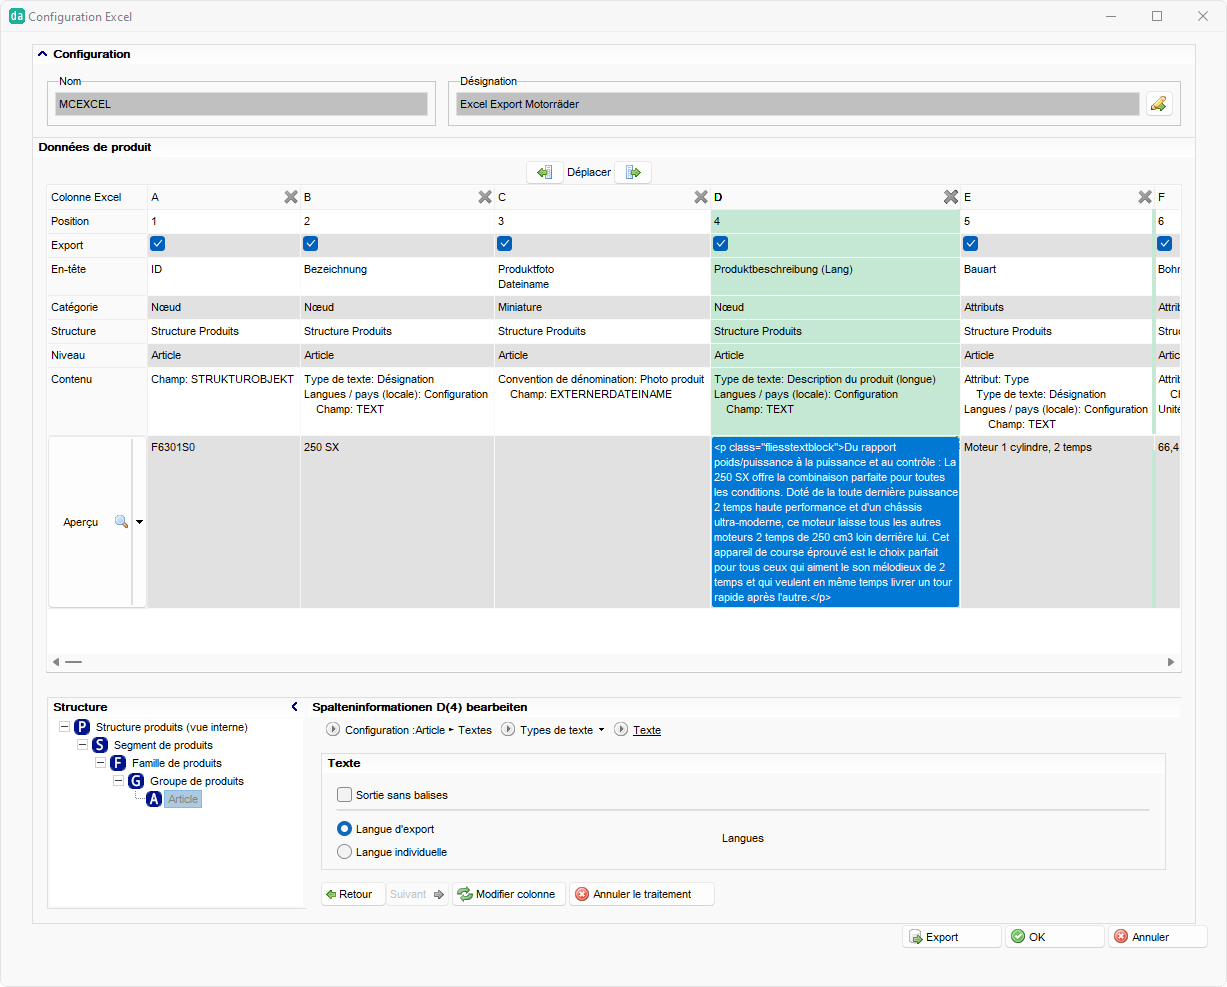Screen dimensions: 1227x987
Task: Click blue S Segment de produits icon
Action: click(x=100, y=745)
